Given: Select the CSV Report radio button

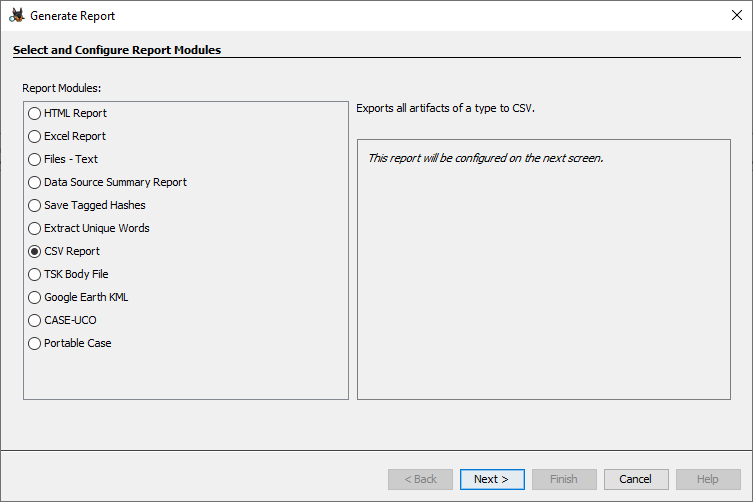Looking at the screenshot, I should 35,251.
